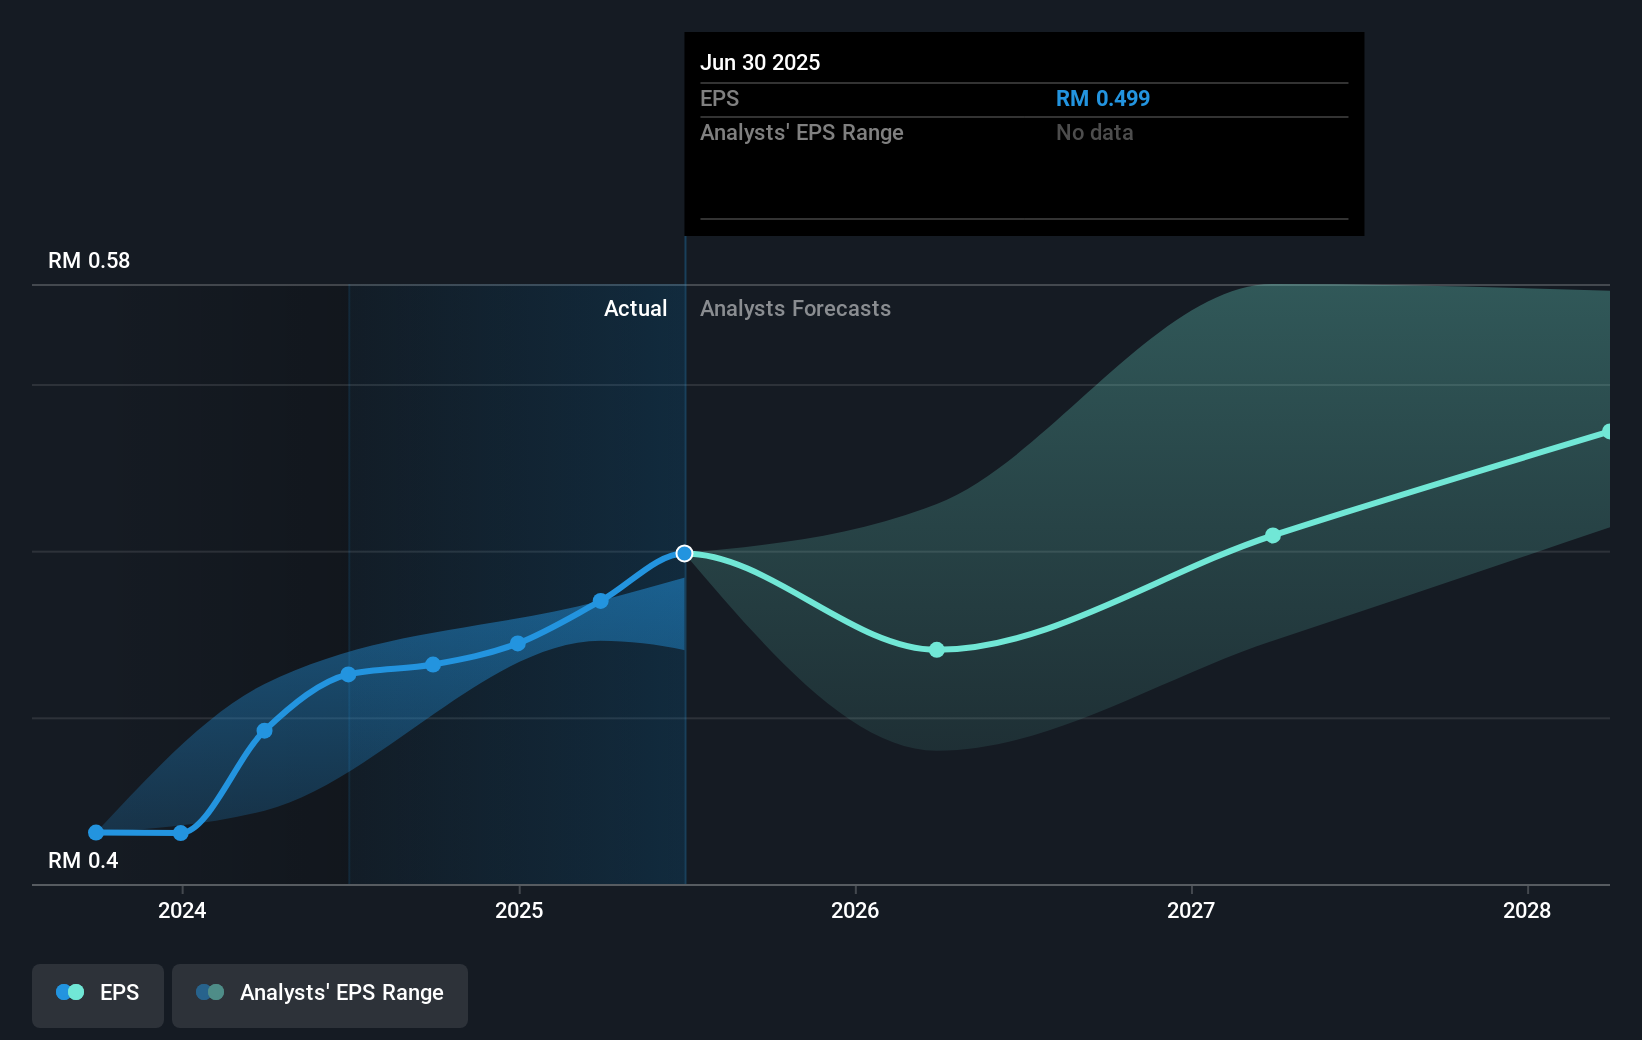Select the rightmost forecast endpoint marker

tap(1607, 432)
